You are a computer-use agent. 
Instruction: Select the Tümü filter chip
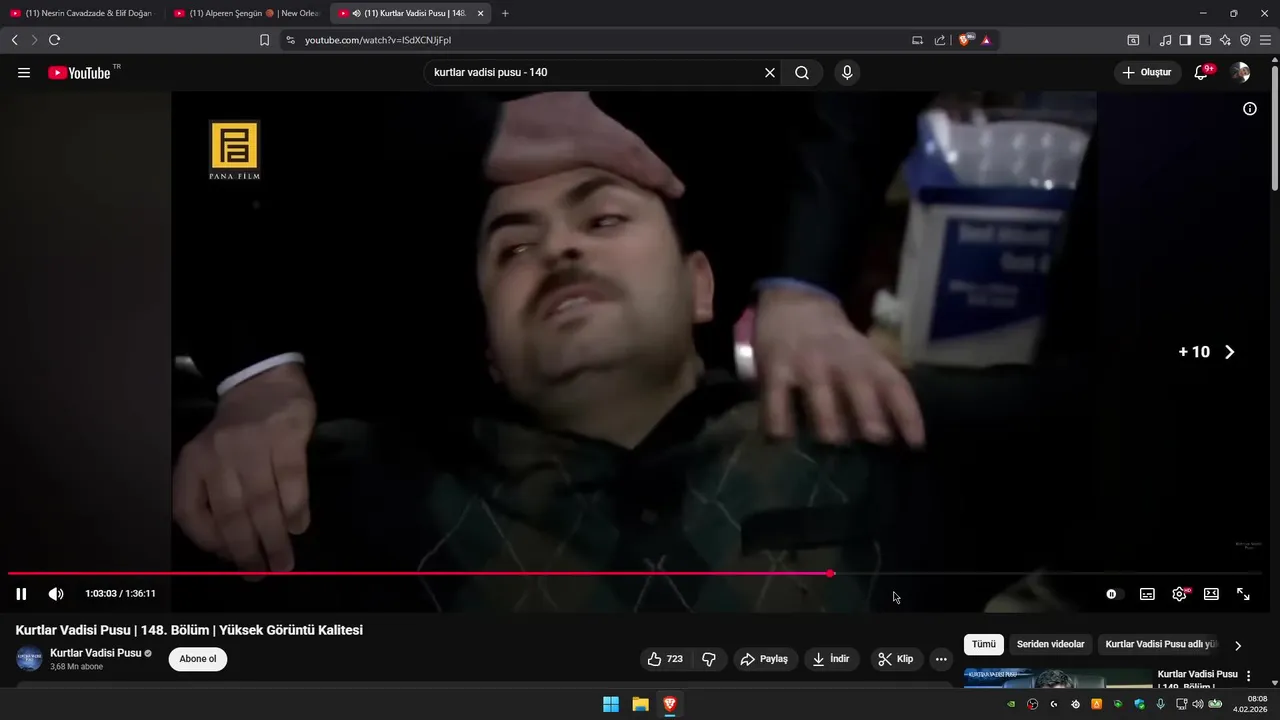point(984,645)
